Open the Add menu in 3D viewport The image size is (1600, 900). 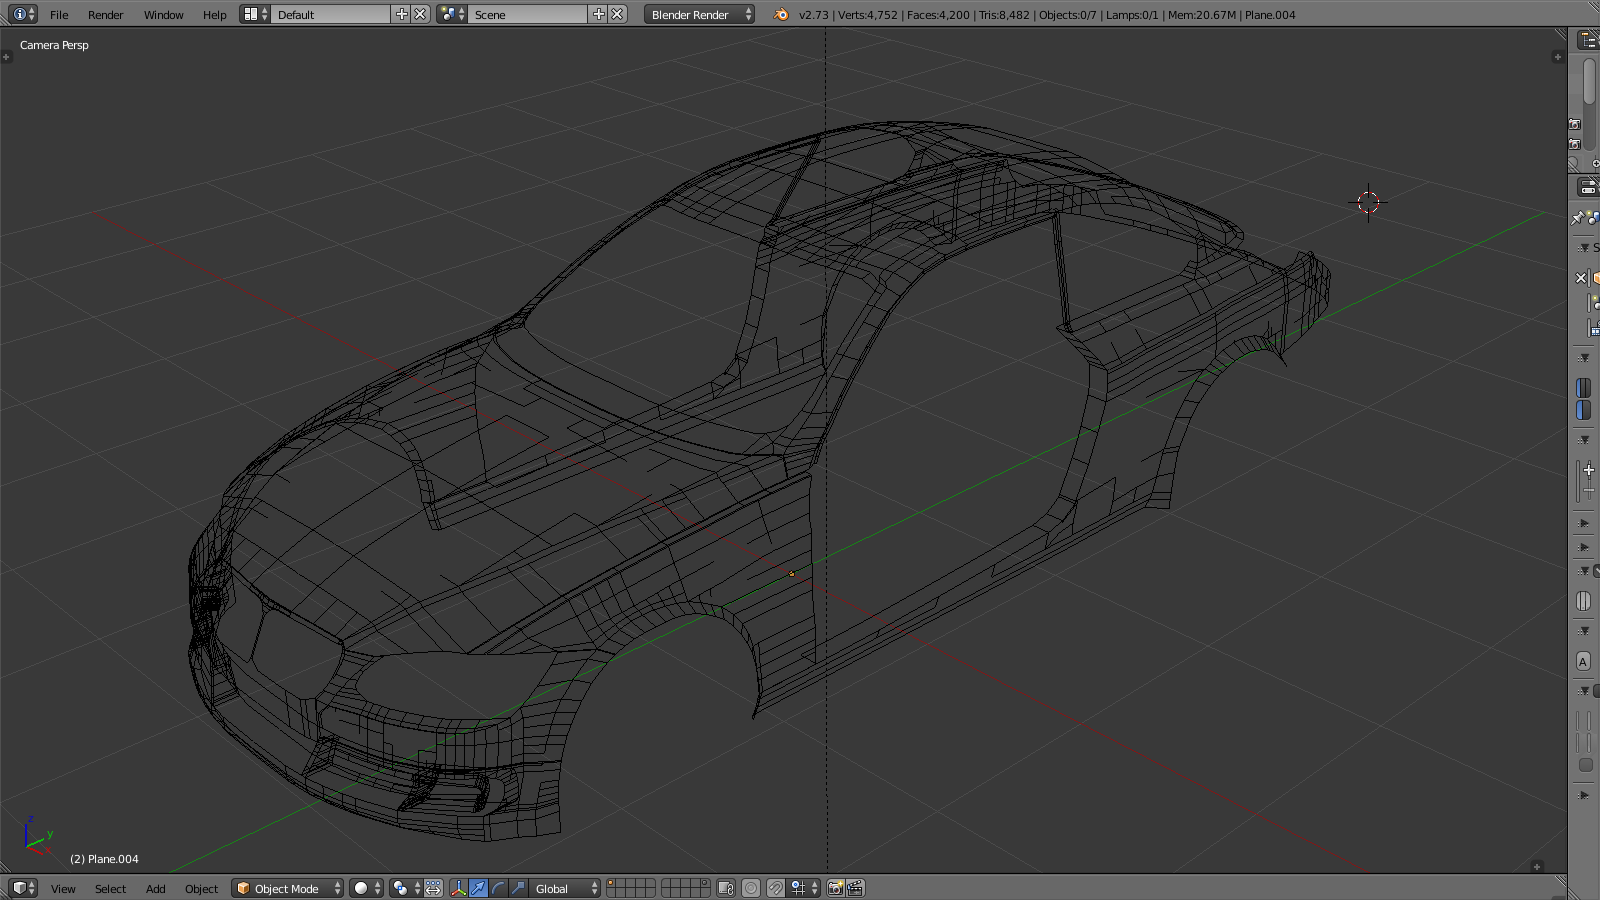click(155, 889)
